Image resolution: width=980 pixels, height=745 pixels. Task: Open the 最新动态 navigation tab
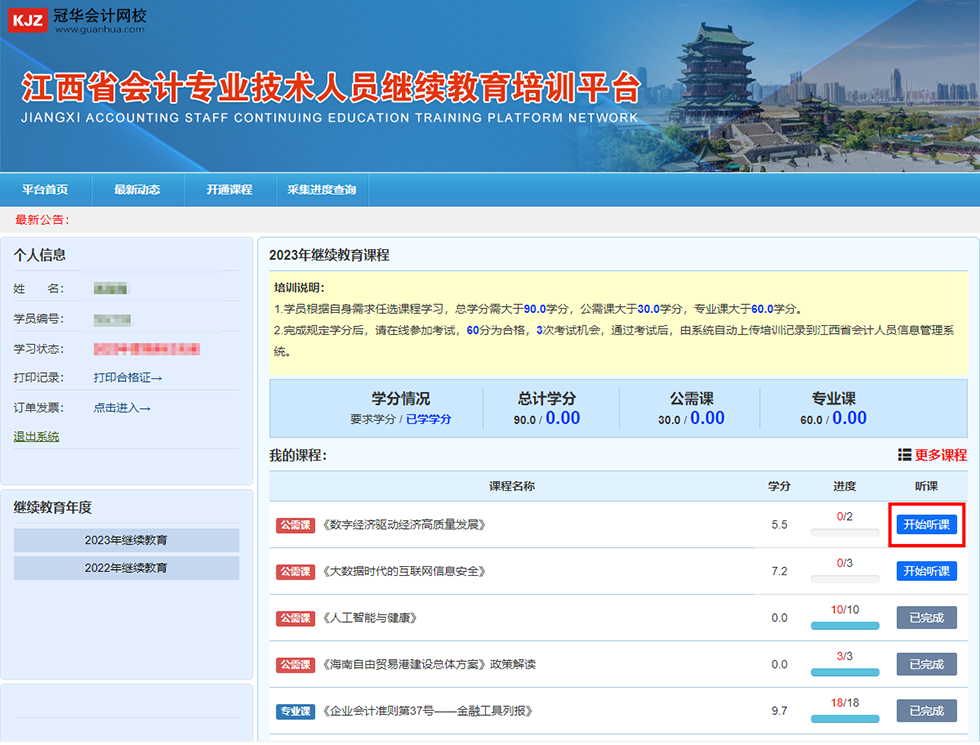tap(137, 189)
